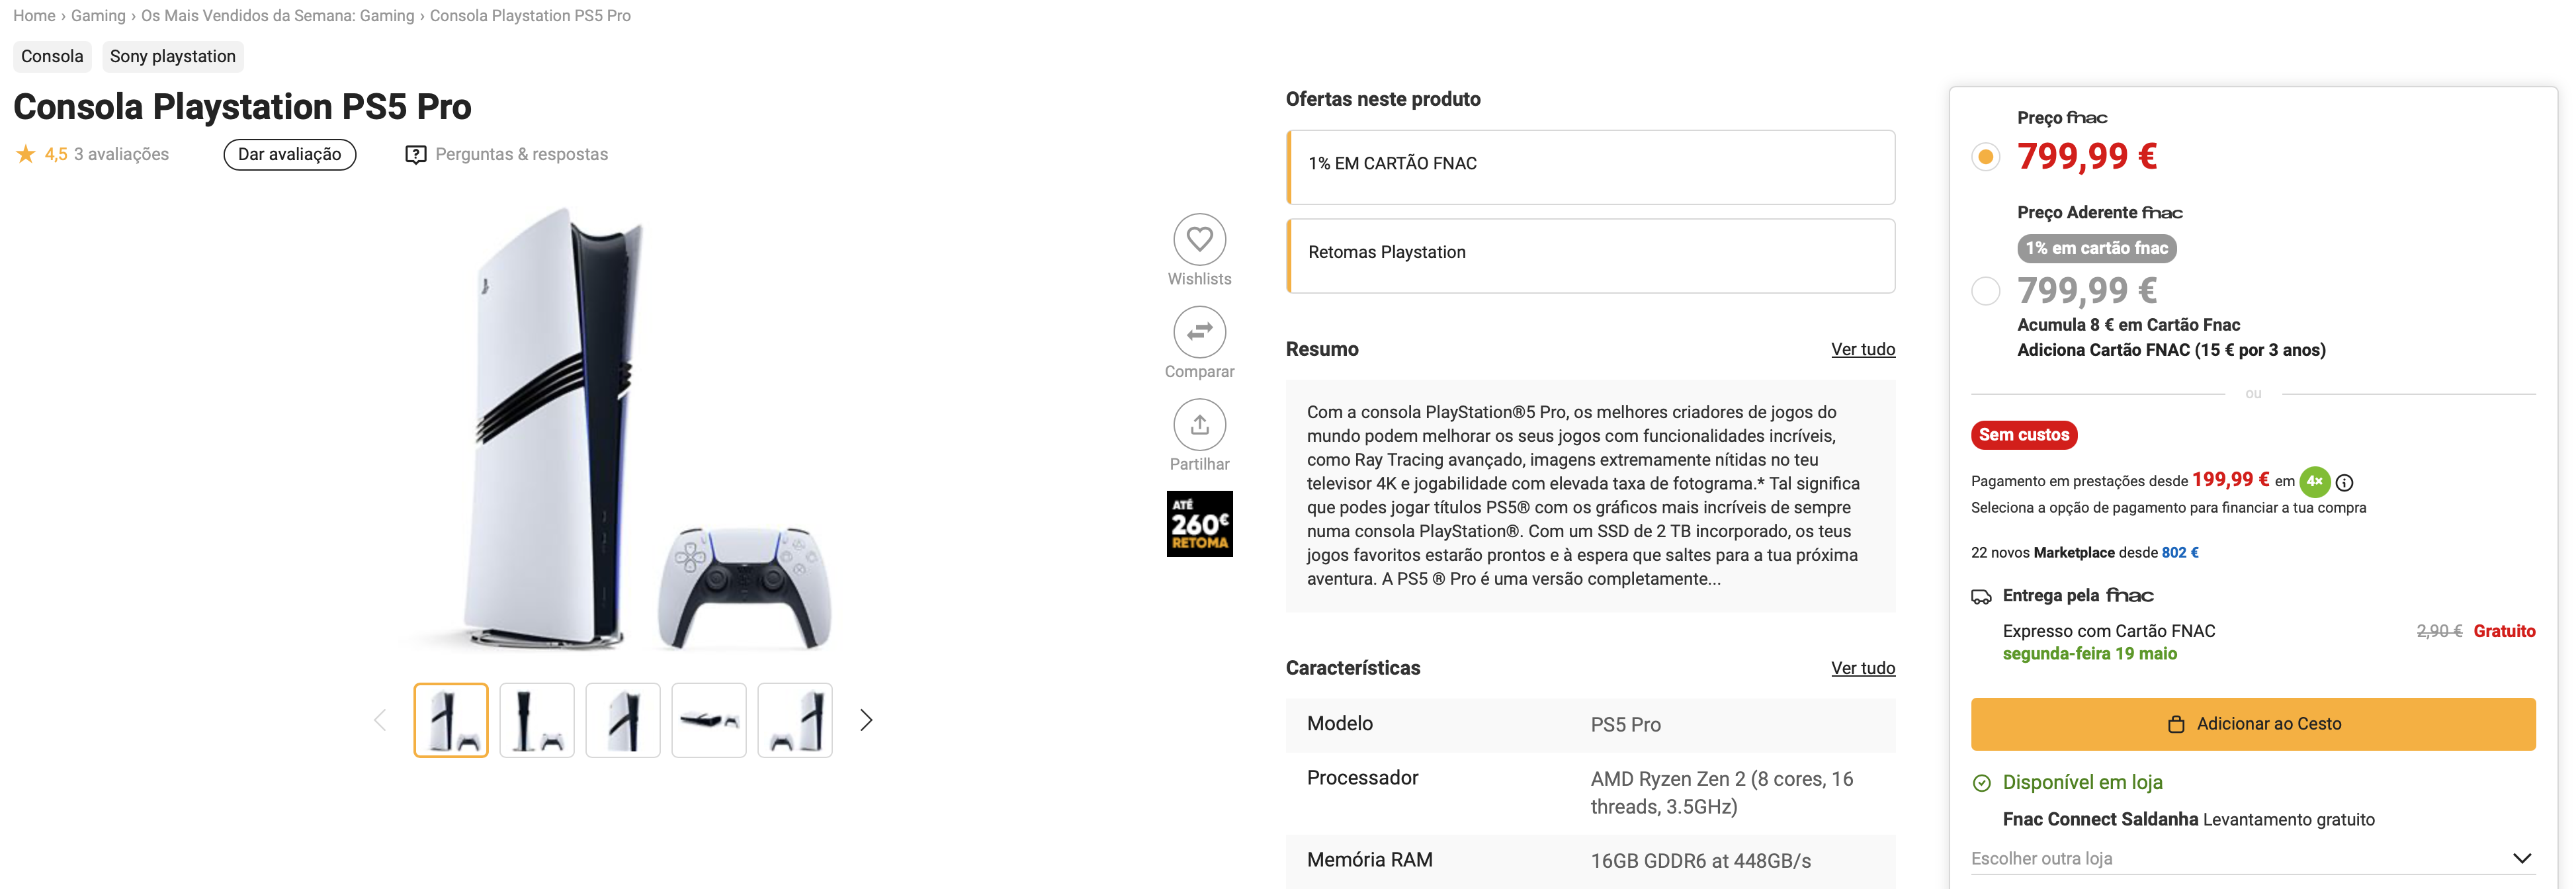
Task: Click Fnac Connect Saldanha store name
Action: [x=2100, y=819]
